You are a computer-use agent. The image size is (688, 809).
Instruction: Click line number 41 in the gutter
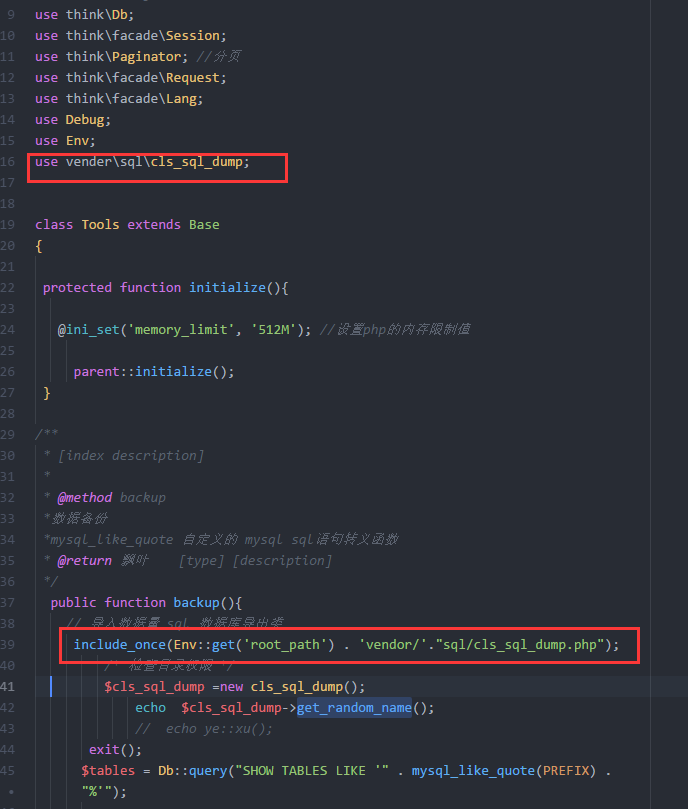pos(8,686)
